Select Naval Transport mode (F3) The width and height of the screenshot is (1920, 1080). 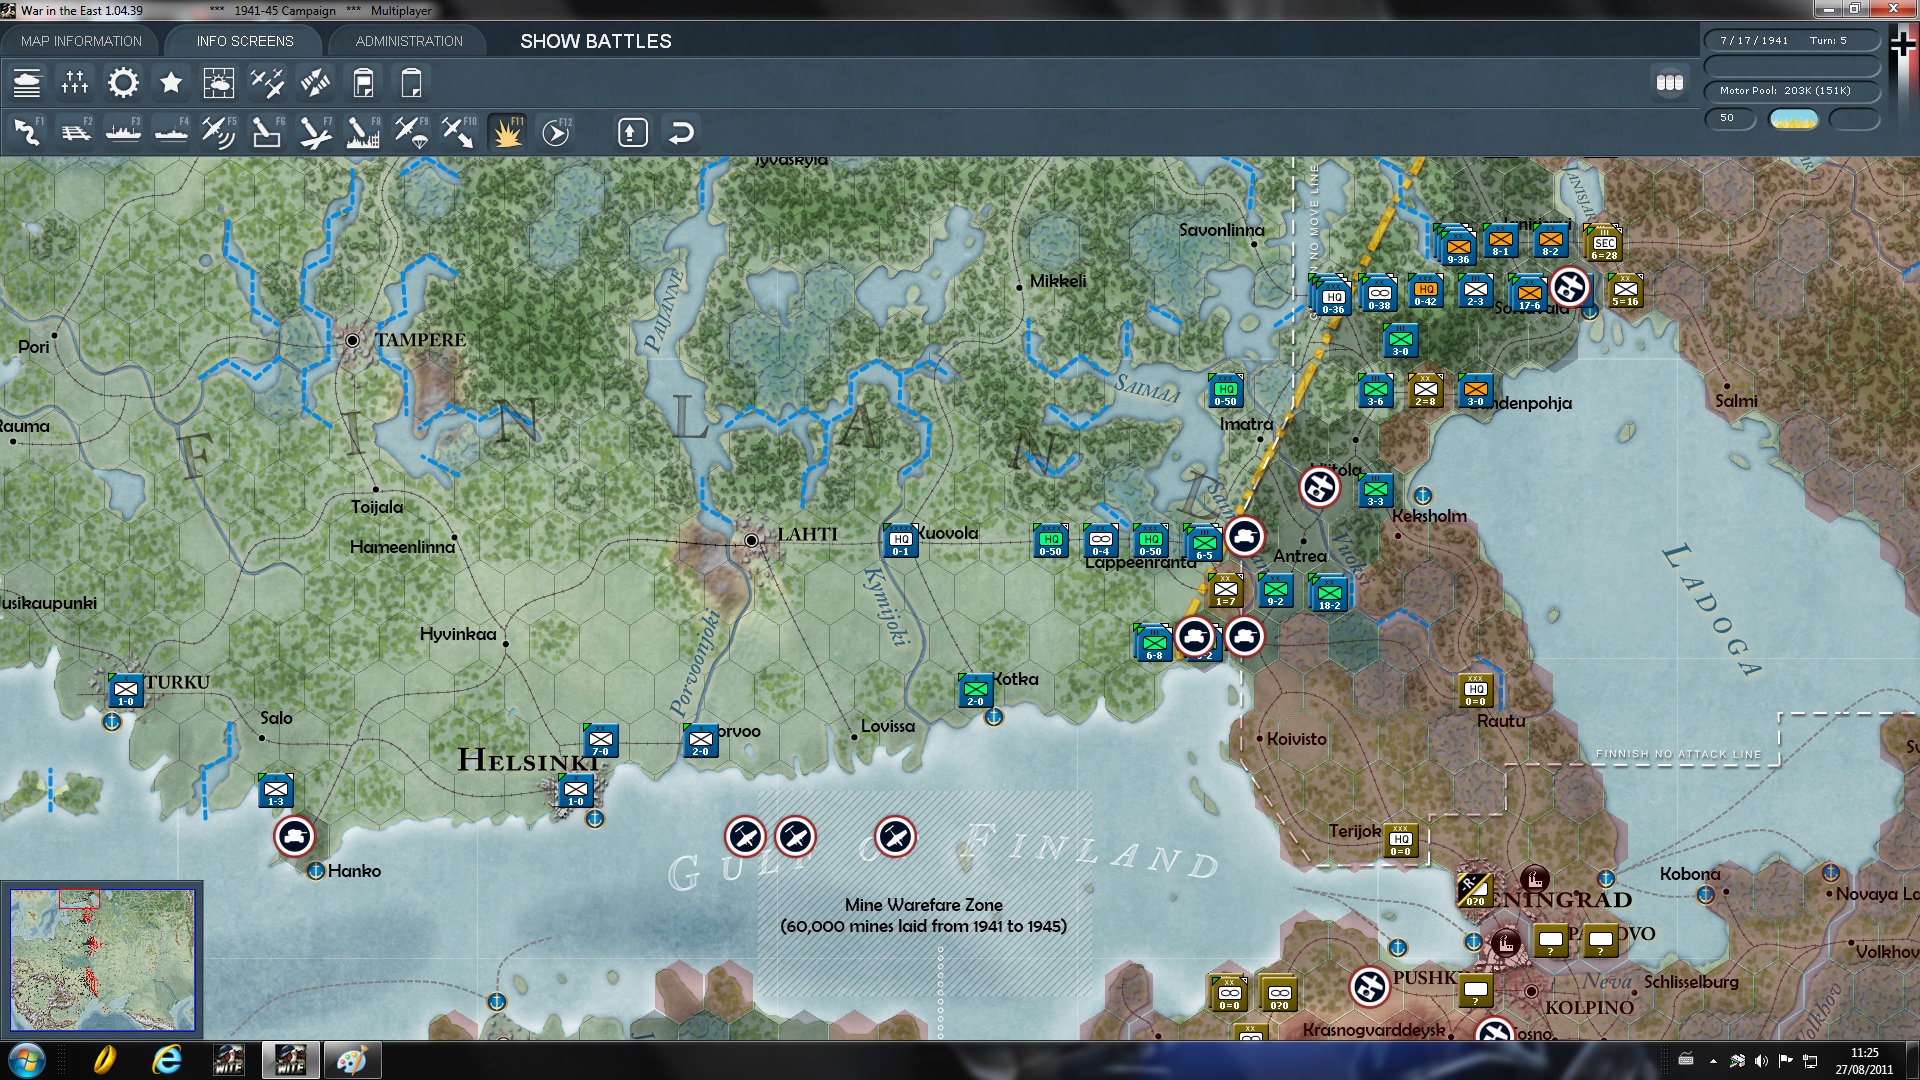point(123,132)
